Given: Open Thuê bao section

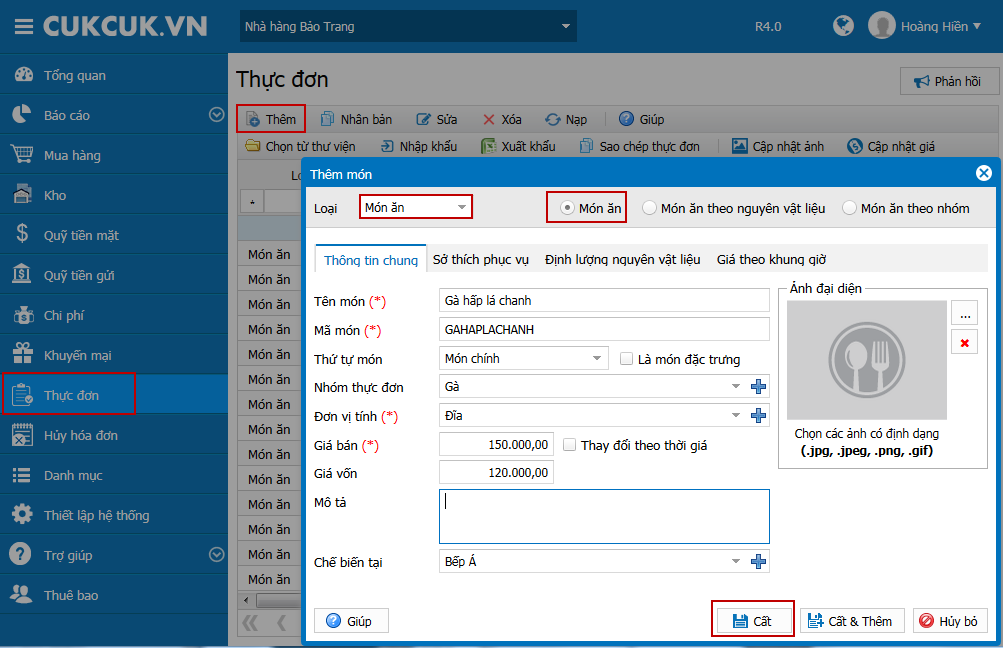Looking at the screenshot, I should 114,595.
